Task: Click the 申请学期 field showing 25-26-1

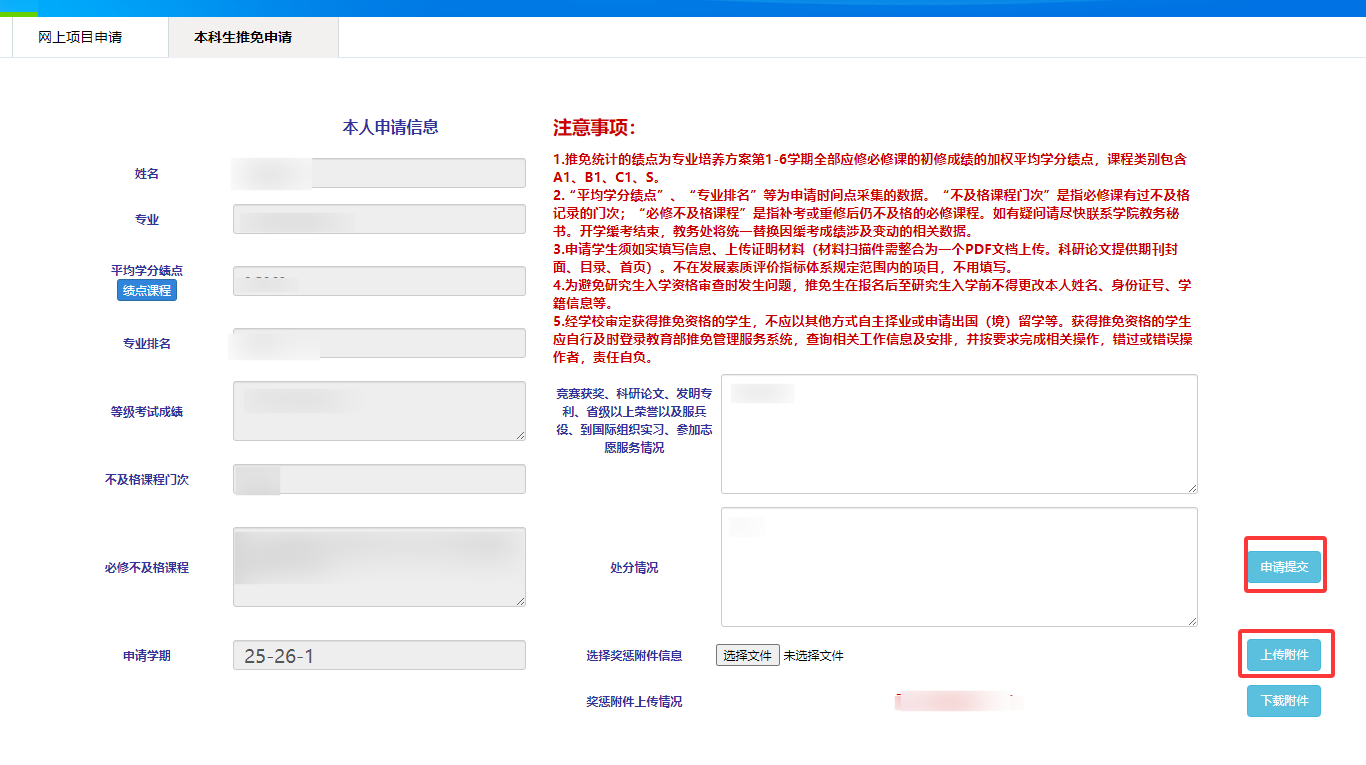Action: [379, 655]
